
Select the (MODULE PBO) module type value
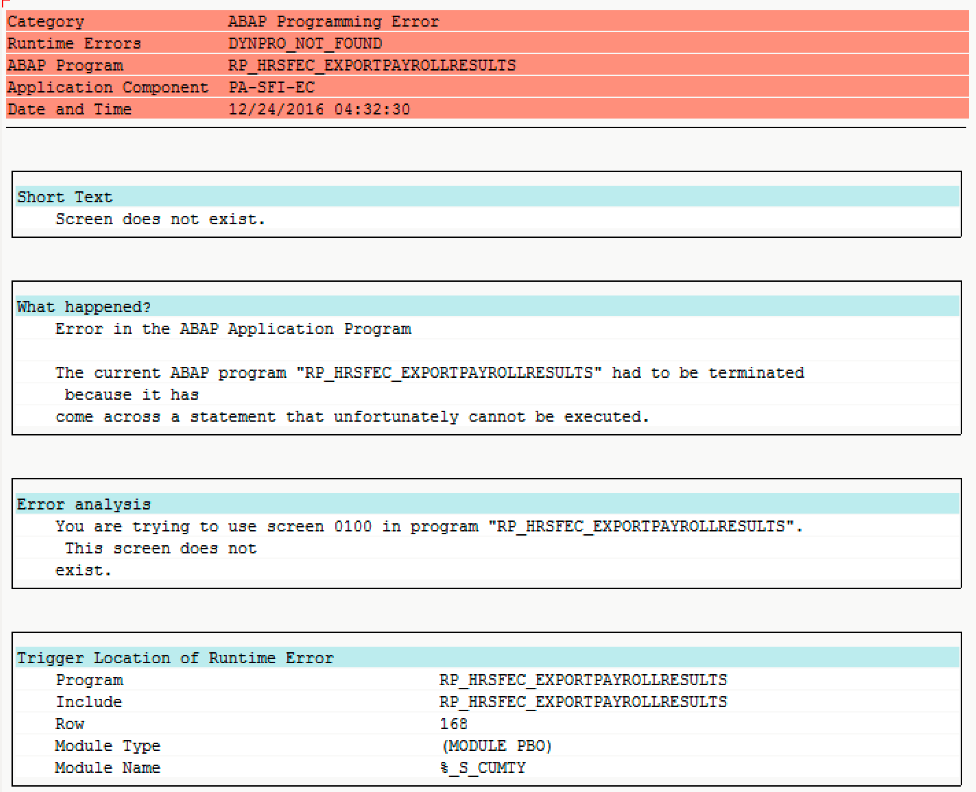(x=497, y=745)
